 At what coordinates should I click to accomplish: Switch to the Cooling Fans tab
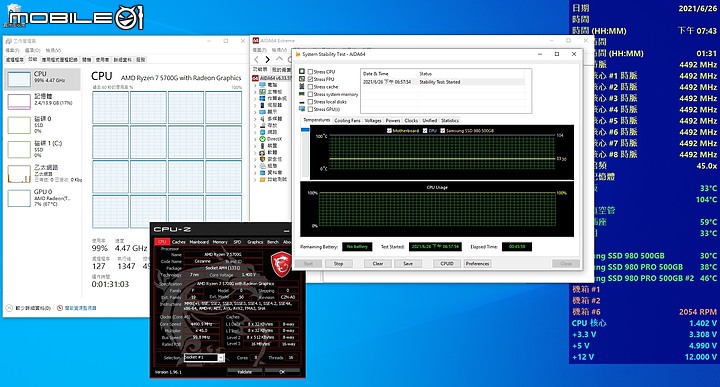(347, 120)
